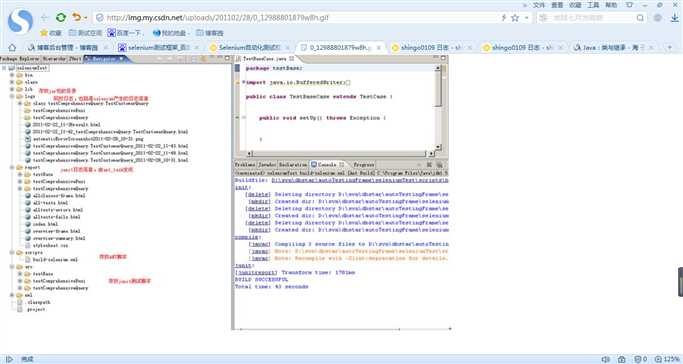Screen dimensions: 683x364
Task: Click the search magnifier icon
Action: (x=640, y=18)
